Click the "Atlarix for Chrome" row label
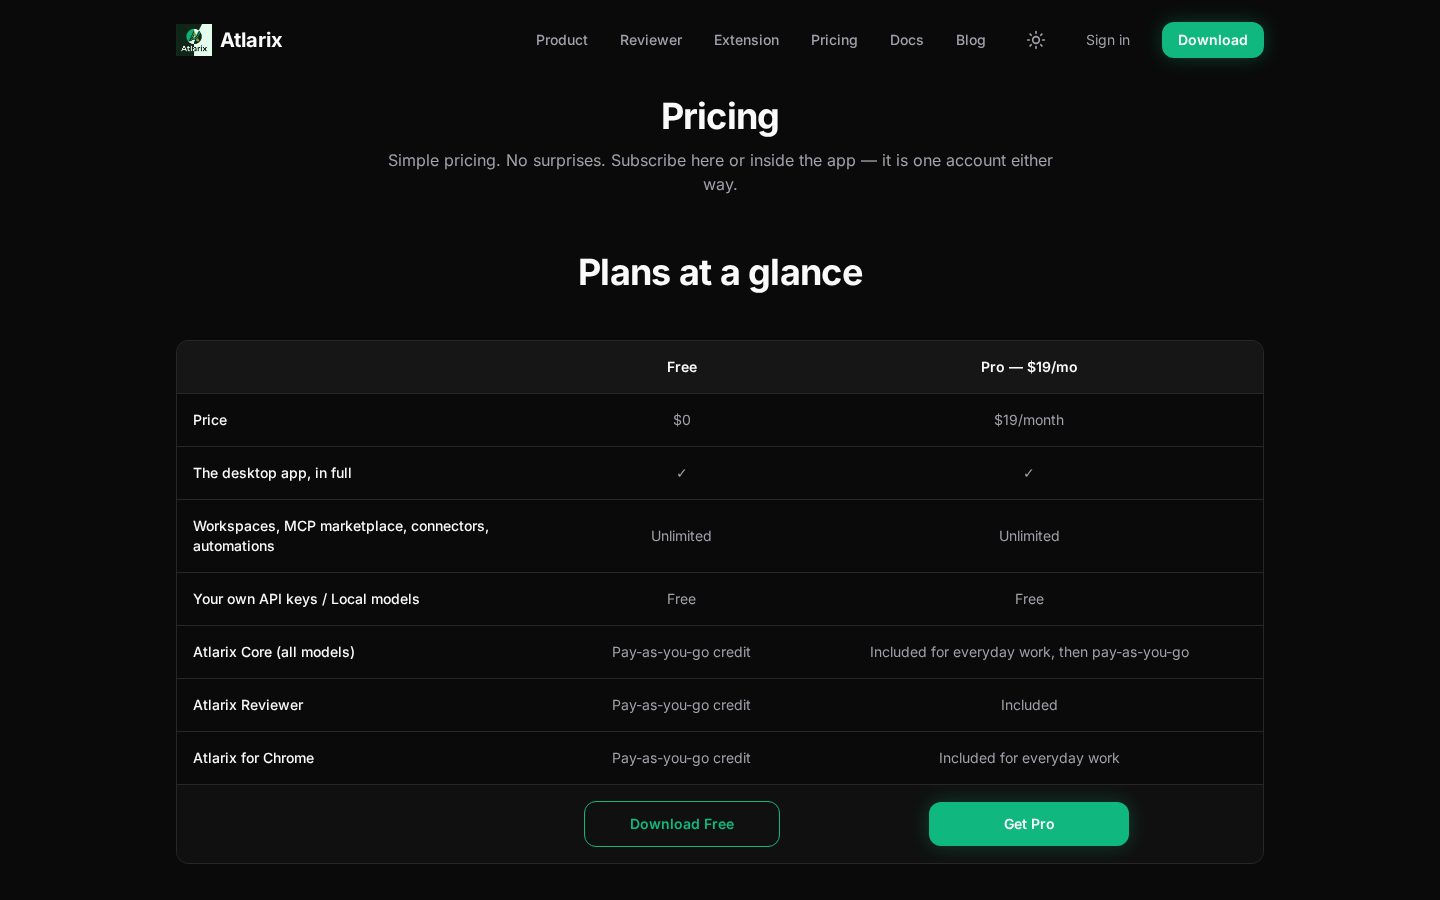1440x900 pixels. pyautogui.click(x=253, y=758)
